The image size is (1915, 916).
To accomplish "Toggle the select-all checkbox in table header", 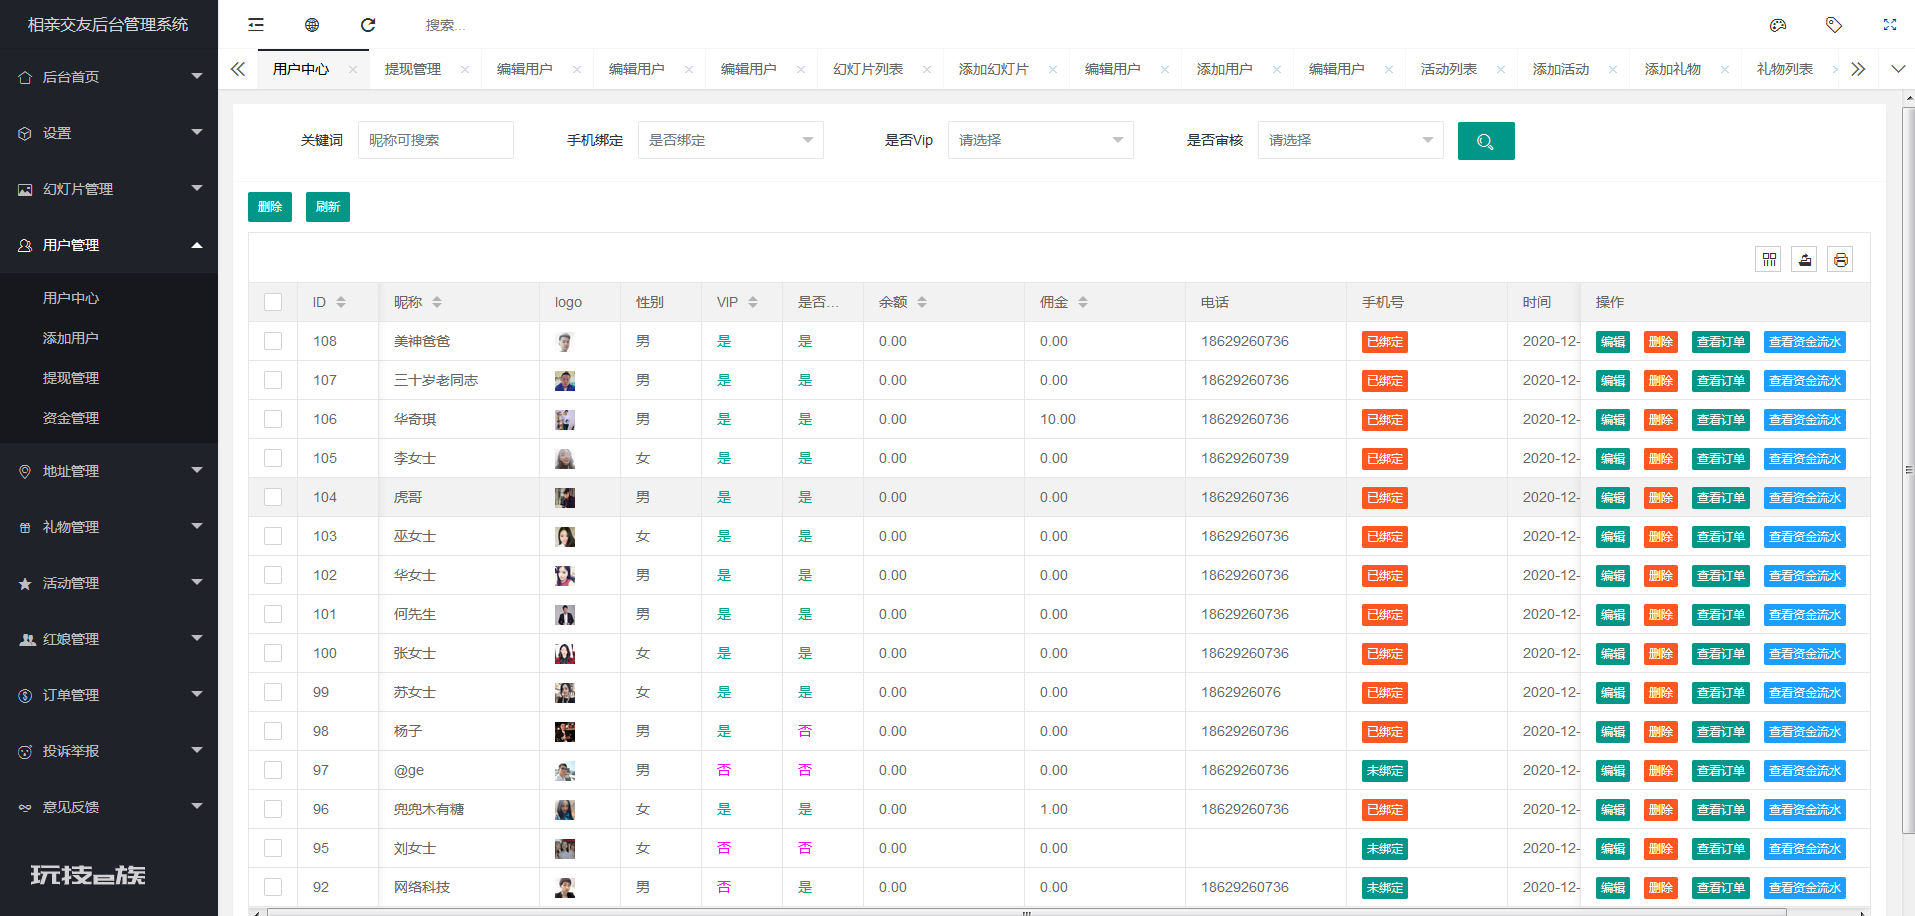I will pos(273,302).
